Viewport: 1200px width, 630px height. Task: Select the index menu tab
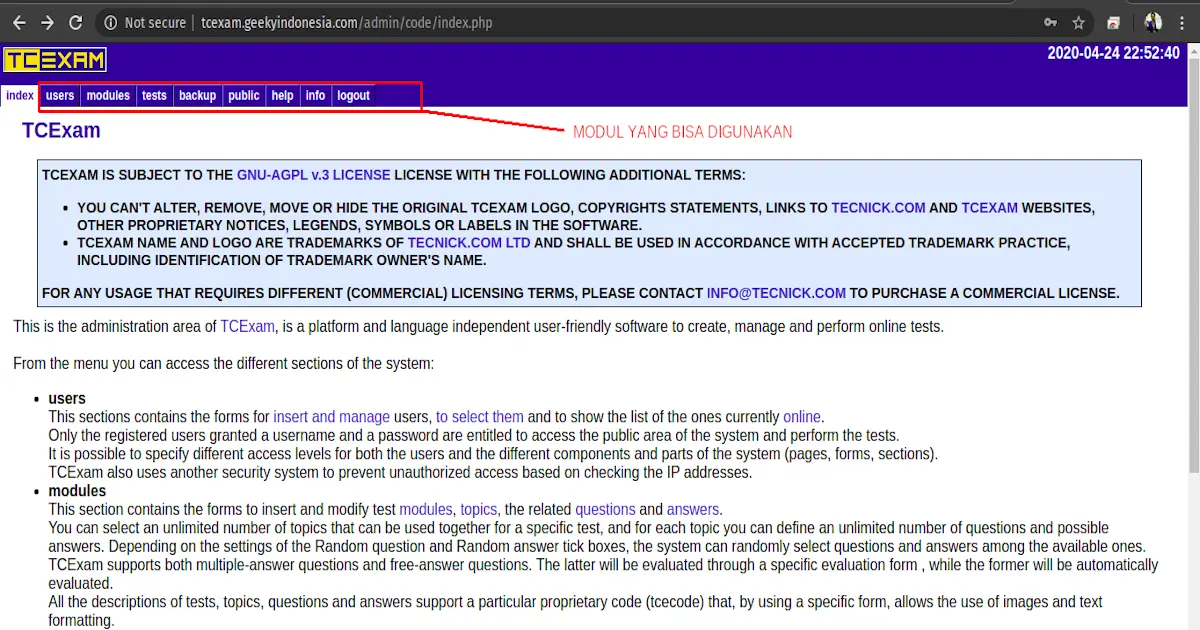click(19, 96)
